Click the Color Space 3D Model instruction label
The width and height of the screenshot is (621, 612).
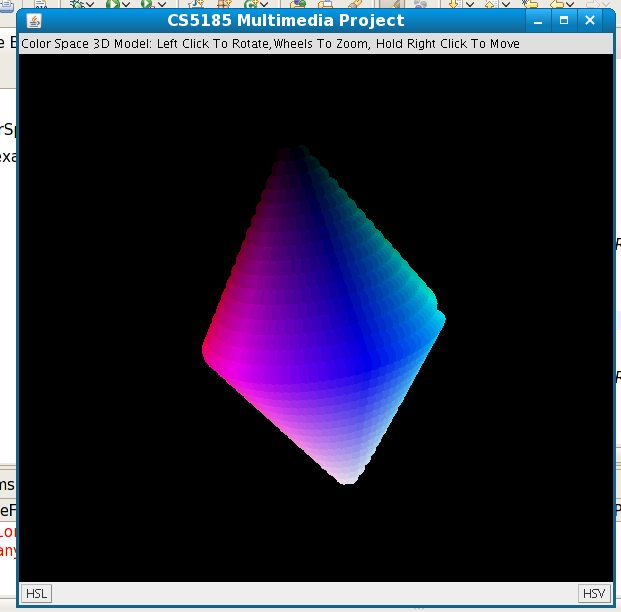pyautogui.click(x=270, y=44)
